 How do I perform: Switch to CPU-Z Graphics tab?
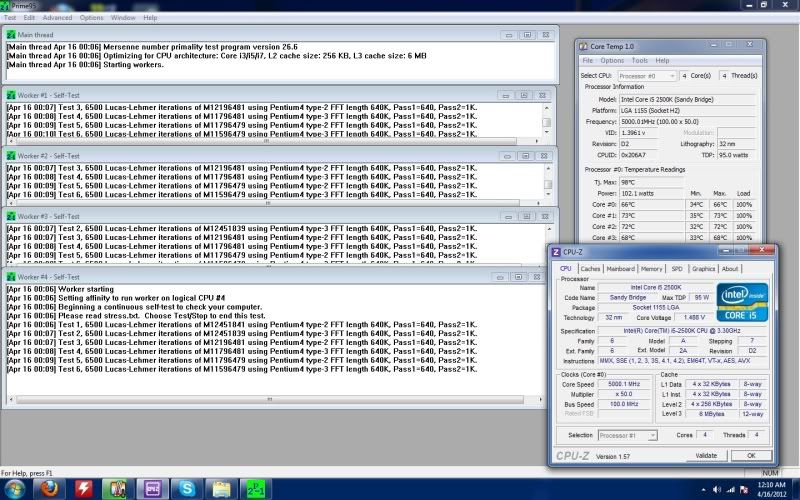click(x=704, y=269)
